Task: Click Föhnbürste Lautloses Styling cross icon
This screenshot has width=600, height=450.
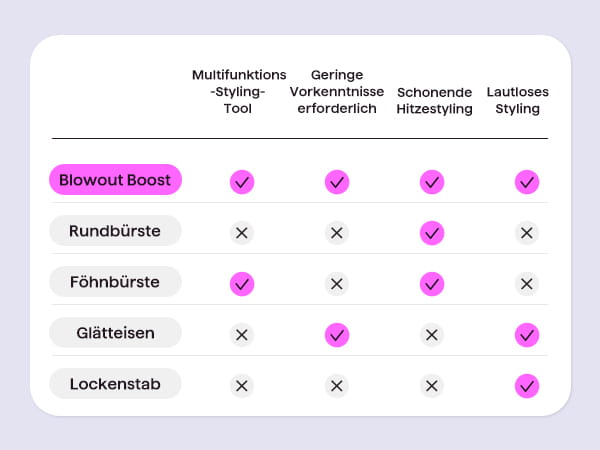Action: click(x=527, y=284)
